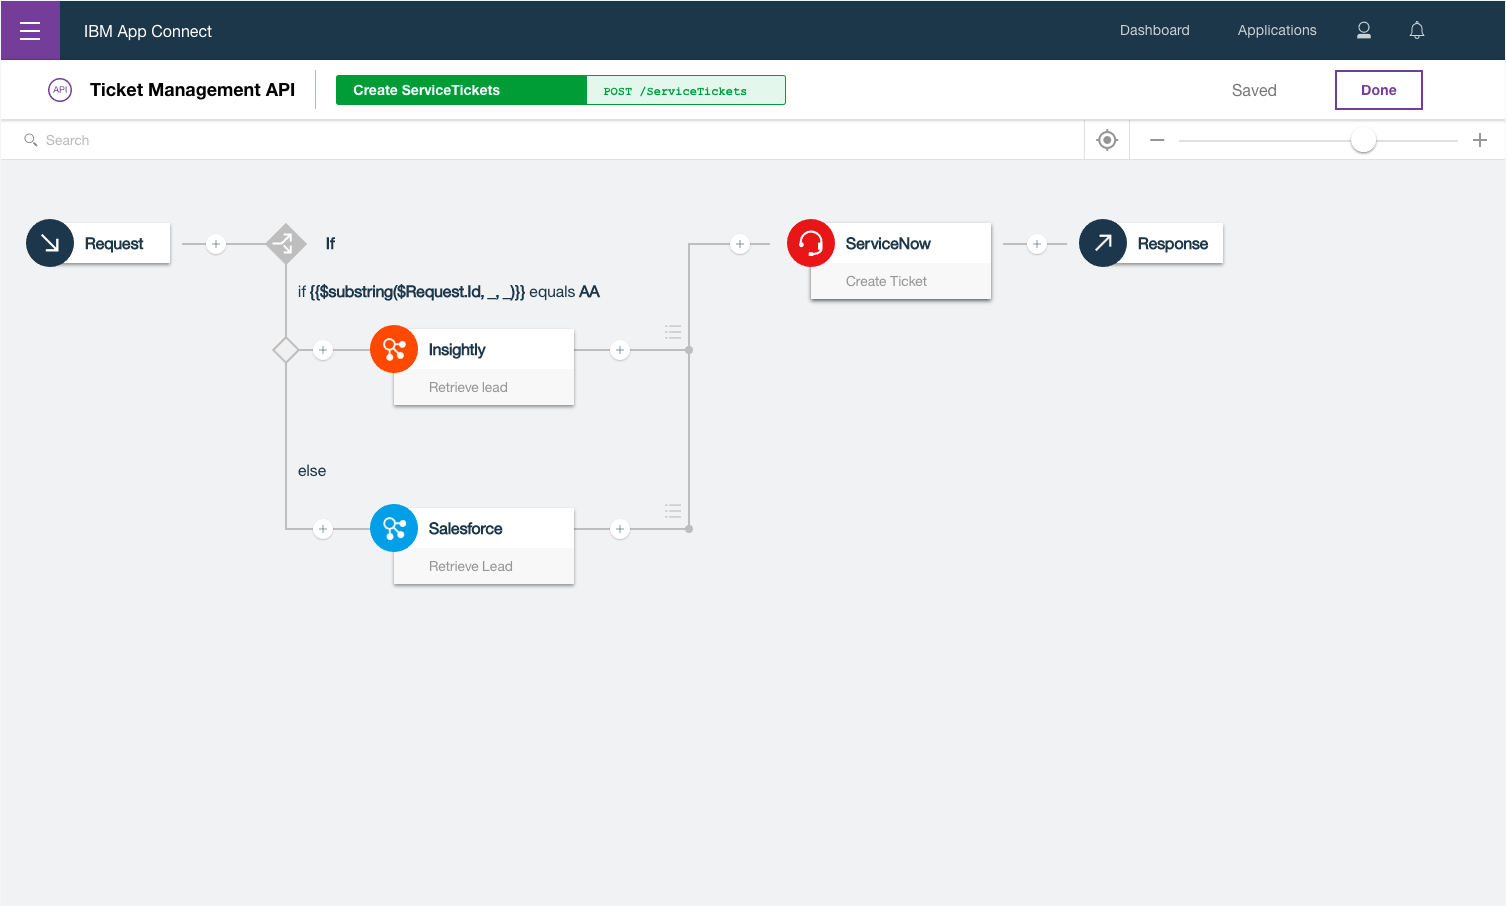Click the Salesforce node icon
Viewport: 1506px width, 906px height.
point(394,528)
